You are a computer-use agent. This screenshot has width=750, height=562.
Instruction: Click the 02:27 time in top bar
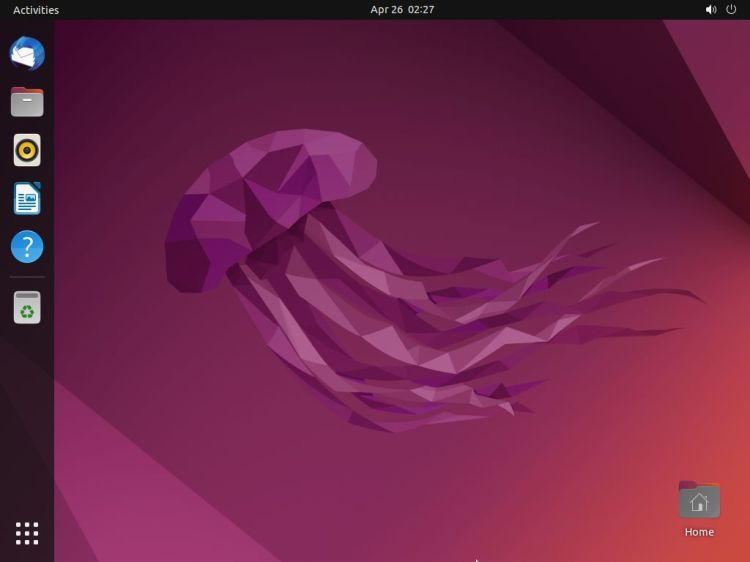(x=421, y=10)
